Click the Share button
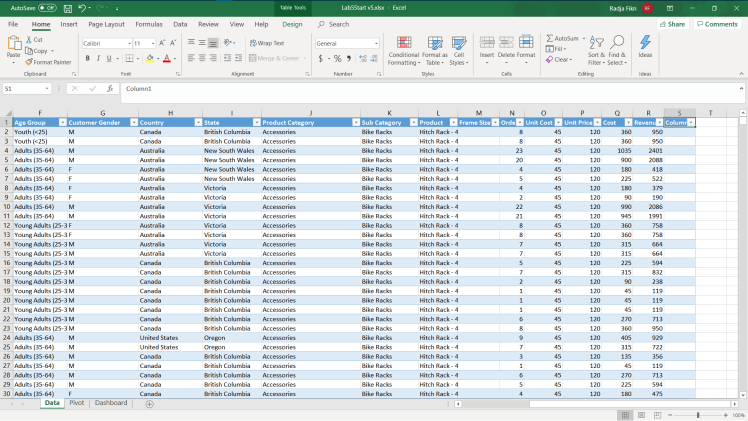This screenshot has width=748, height=421. coord(673,24)
